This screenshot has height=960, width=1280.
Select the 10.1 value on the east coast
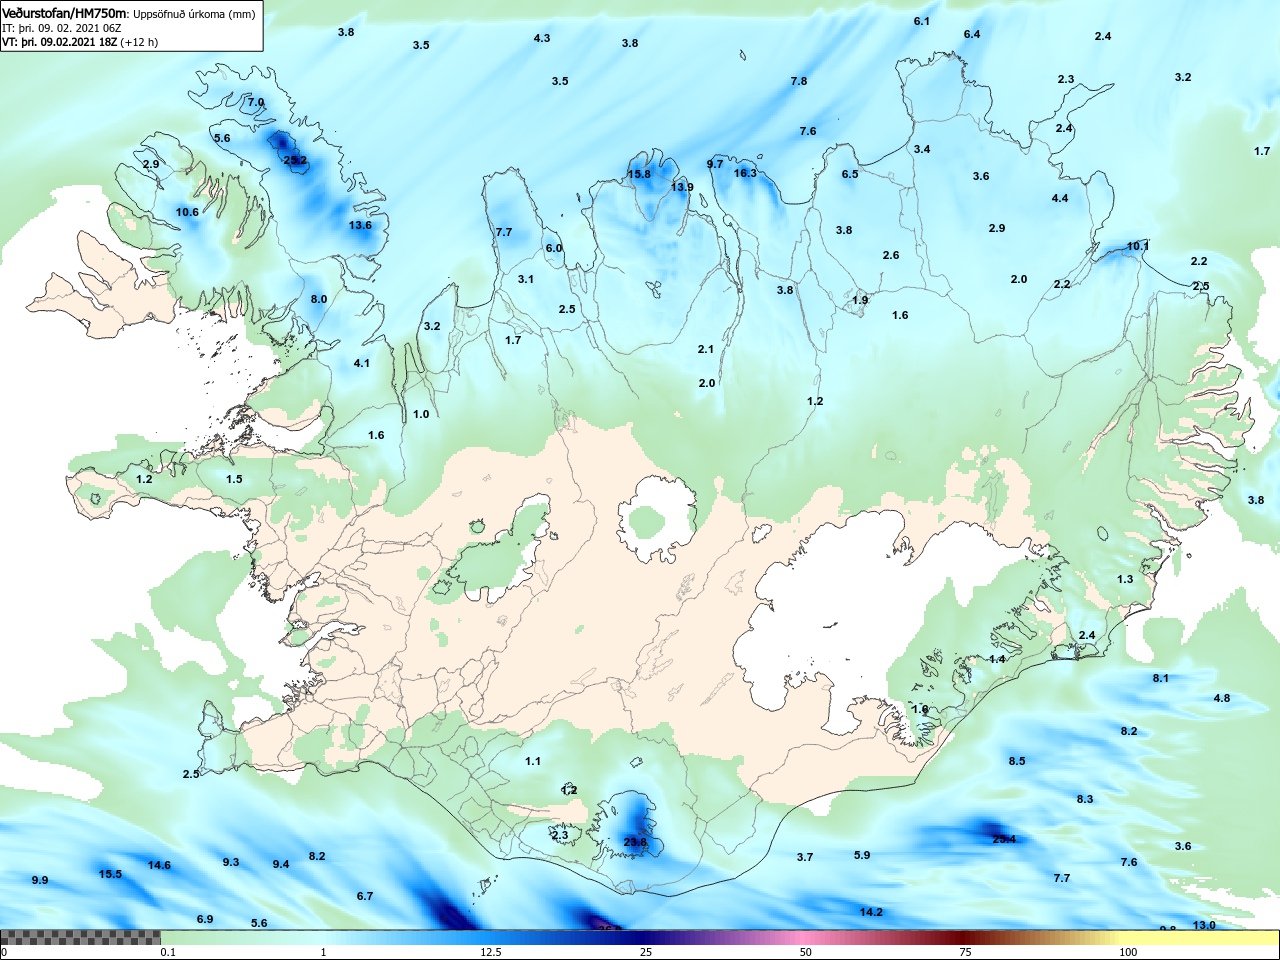tap(1138, 246)
